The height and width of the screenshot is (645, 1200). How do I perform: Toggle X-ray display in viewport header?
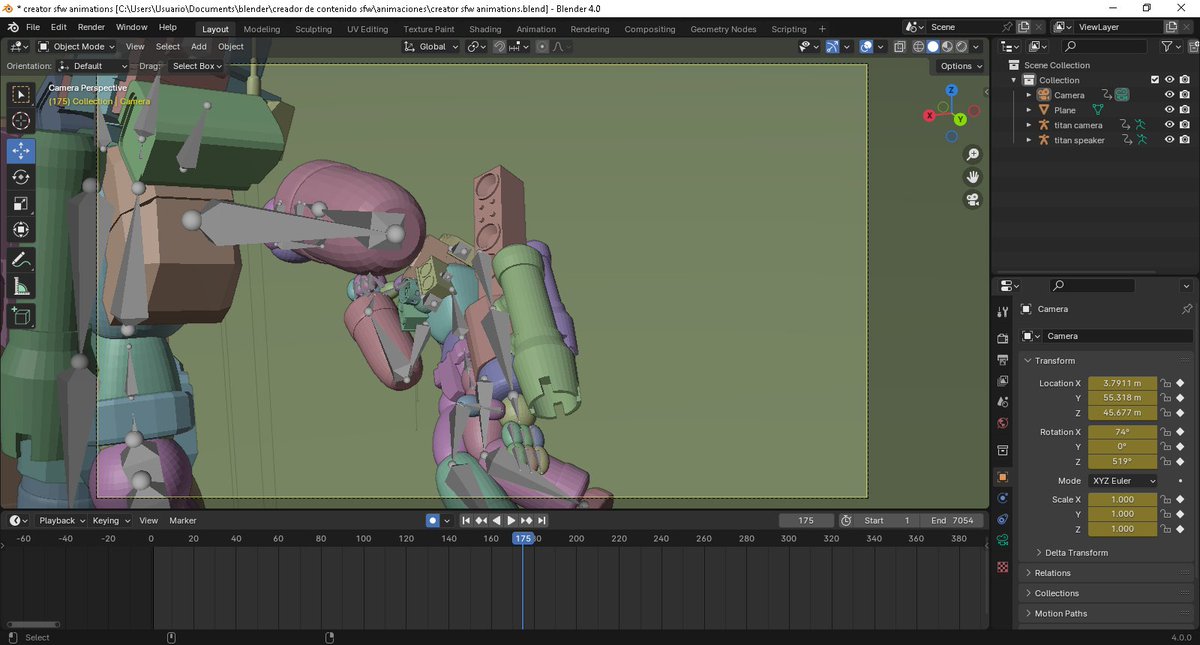click(x=900, y=47)
